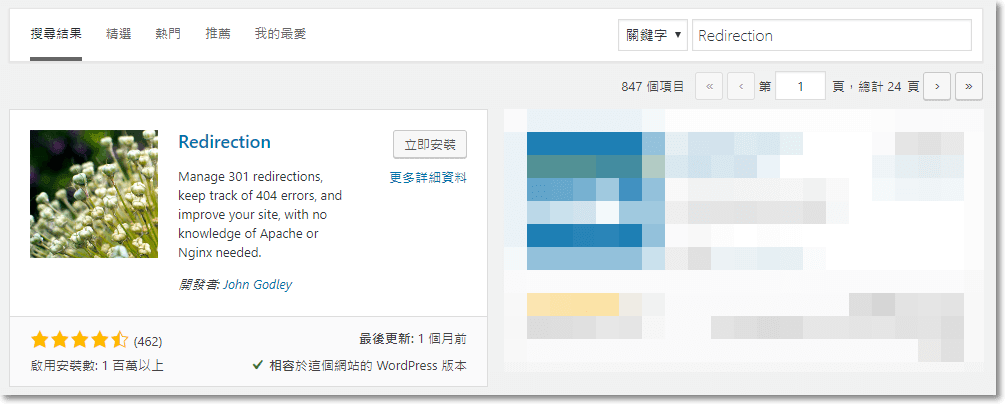
Task: Click the current page number field
Action: tap(800, 86)
